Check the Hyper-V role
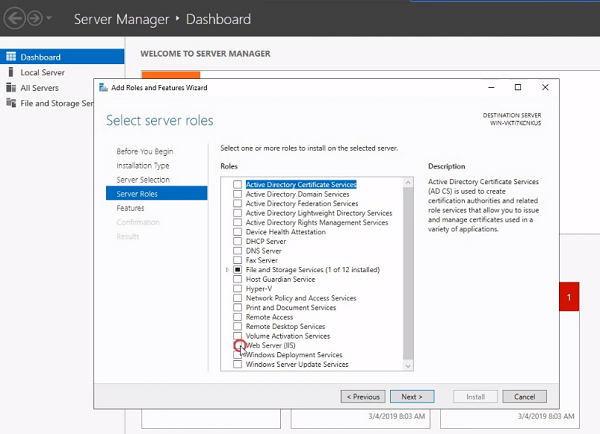Image resolution: width=600 pixels, height=434 pixels. click(x=237, y=289)
